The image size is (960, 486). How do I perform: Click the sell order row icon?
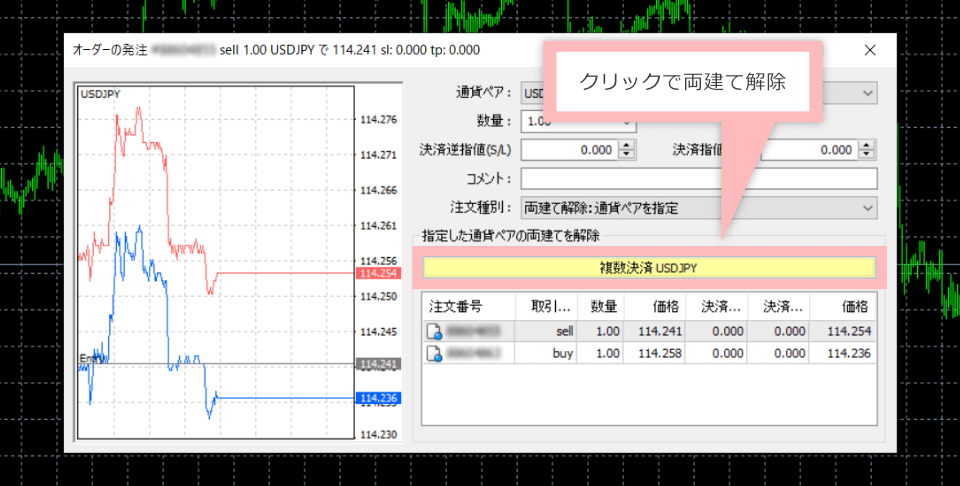[x=435, y=331]
